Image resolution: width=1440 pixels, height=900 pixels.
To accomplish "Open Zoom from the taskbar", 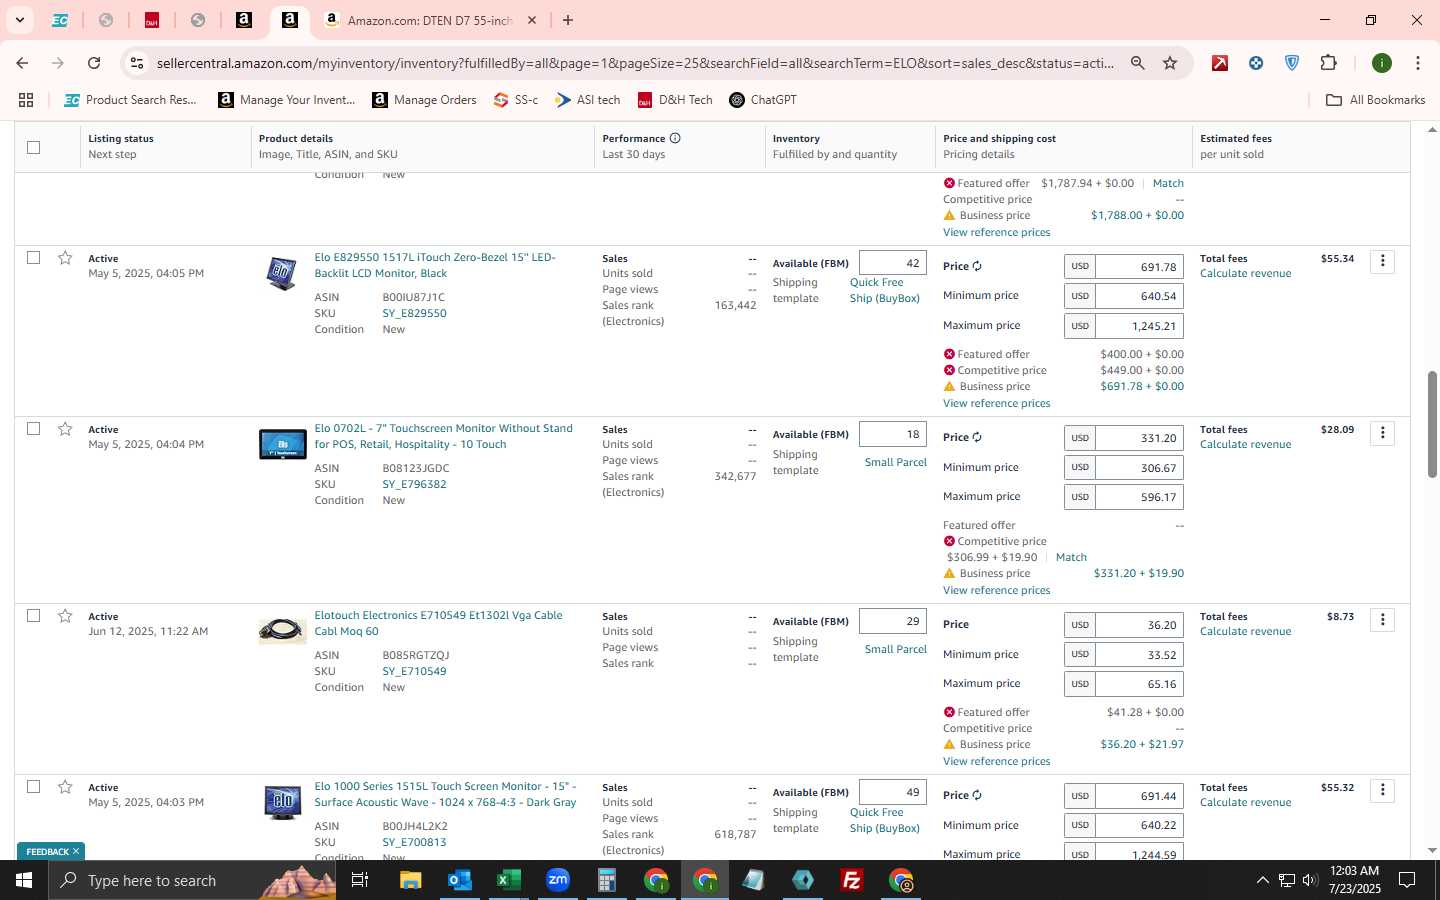I will click(557, 880).
